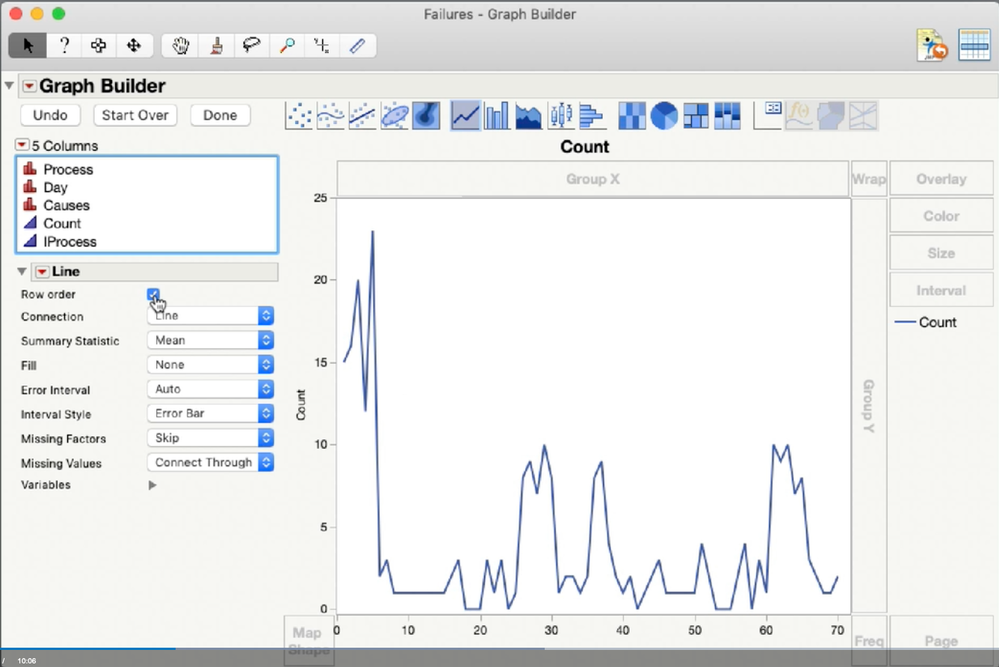
Task: Select the arrow pointer tool
Action: coord(28,45)
